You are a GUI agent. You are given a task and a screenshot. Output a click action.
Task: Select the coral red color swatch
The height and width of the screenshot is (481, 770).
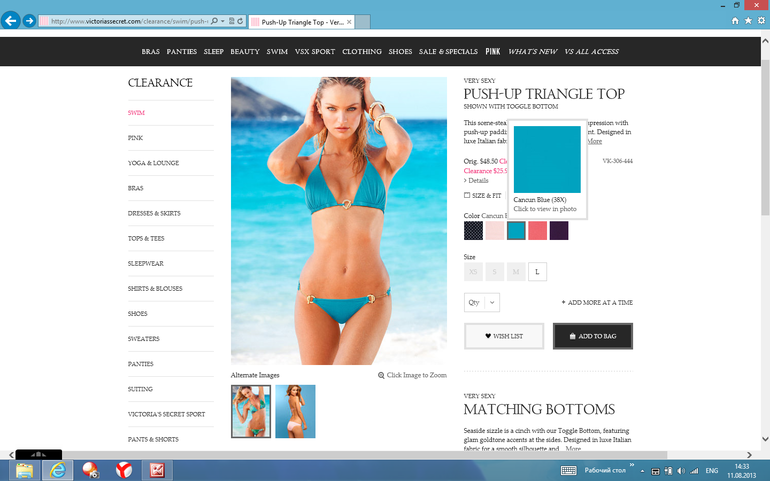tap(537, 230)
